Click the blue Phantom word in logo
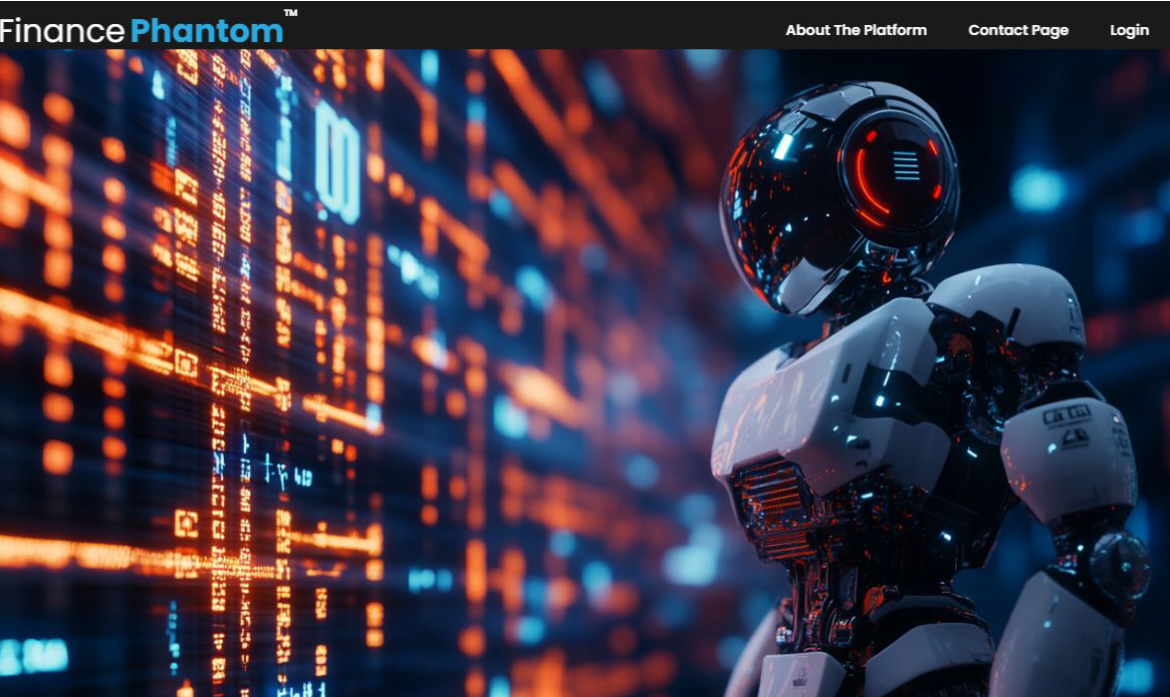 (206, 31)
